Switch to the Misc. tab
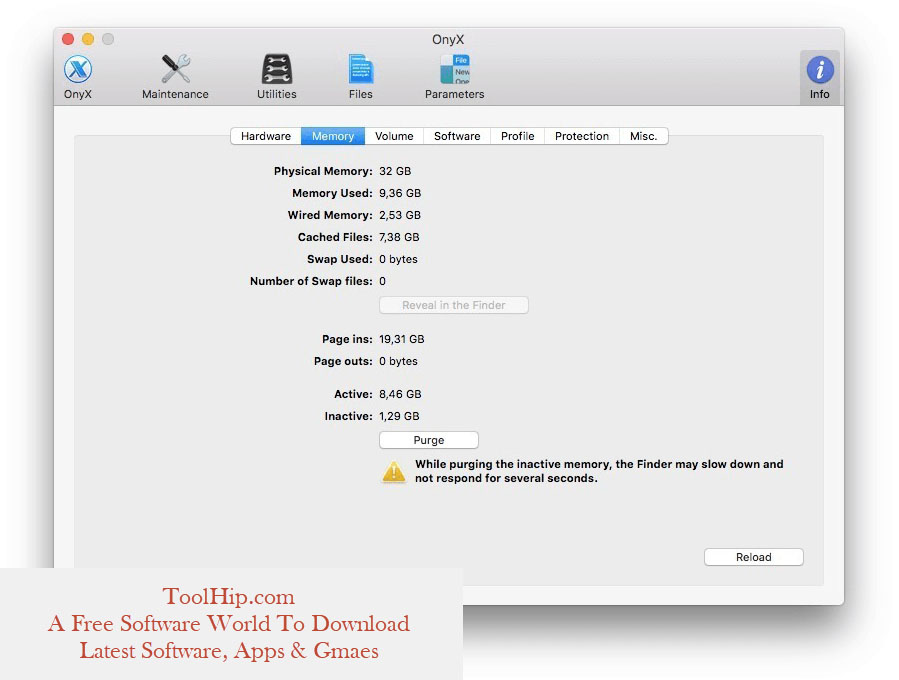The height and width of the screenshot is (680, 899). (x=643, y=136)
